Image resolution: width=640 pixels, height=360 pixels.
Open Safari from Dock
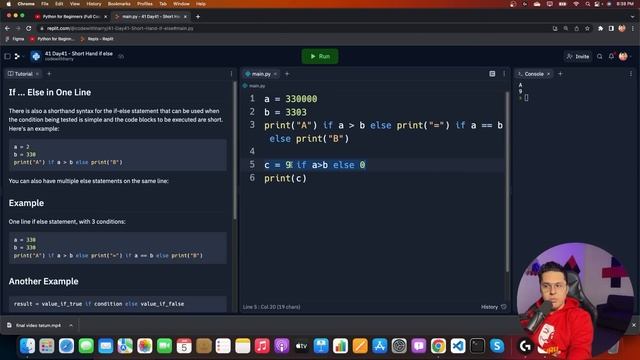click(x=66, y=346)
